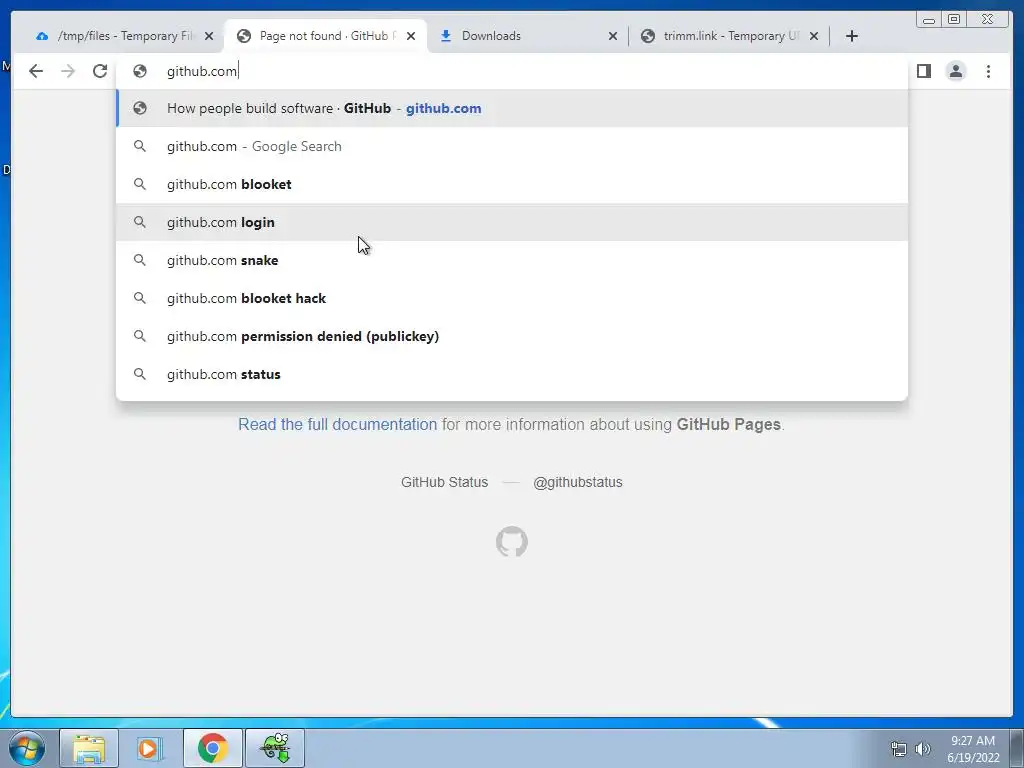Open the volume speaker tray icon

[x=923, y=749]
